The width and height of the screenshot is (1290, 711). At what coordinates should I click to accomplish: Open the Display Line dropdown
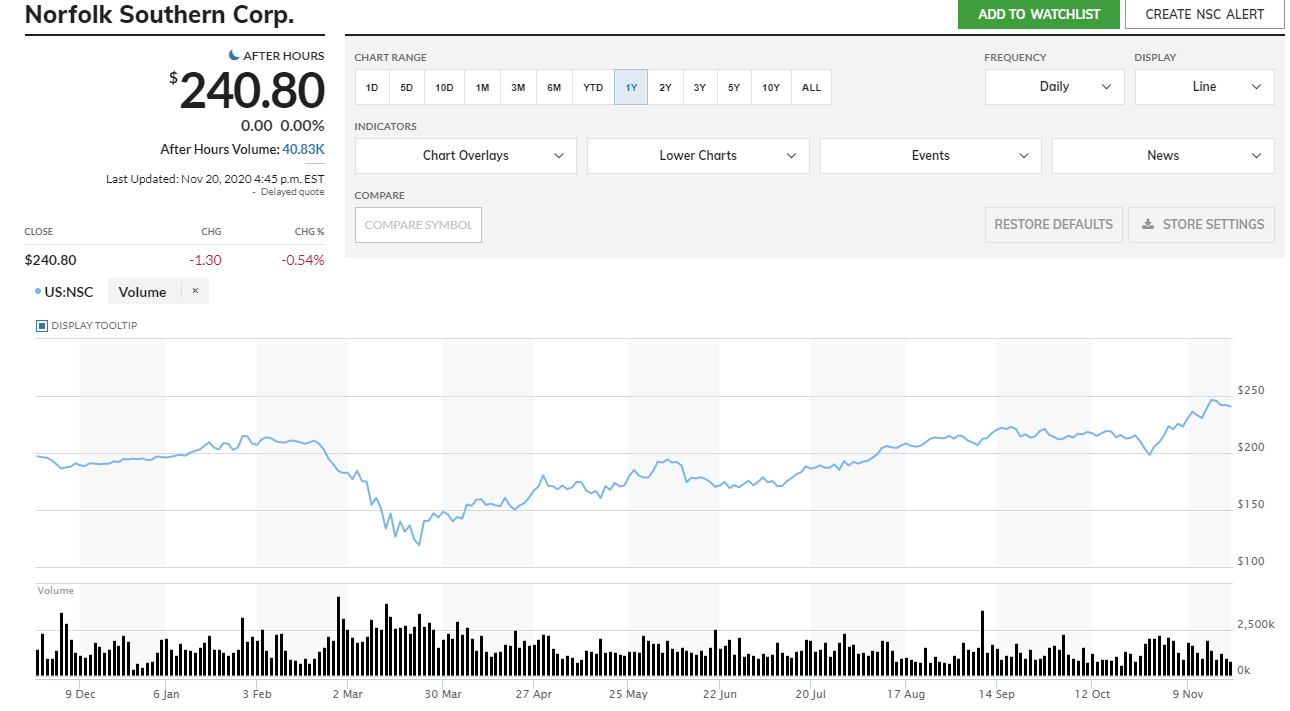click(x=1204, y=87)
